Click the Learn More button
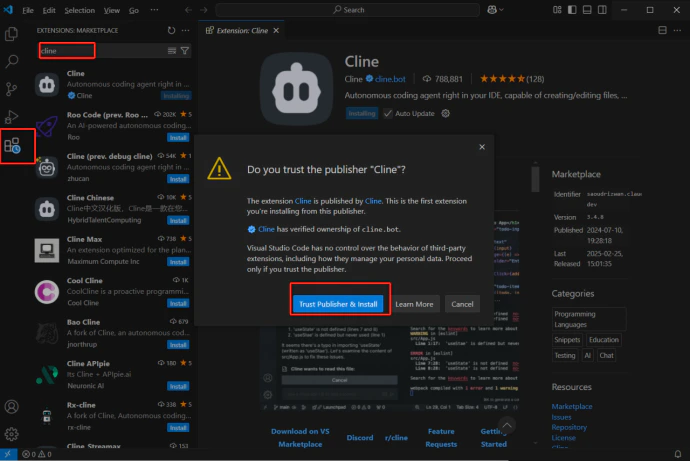Screen dimensions: 690x462 point(414,304)
